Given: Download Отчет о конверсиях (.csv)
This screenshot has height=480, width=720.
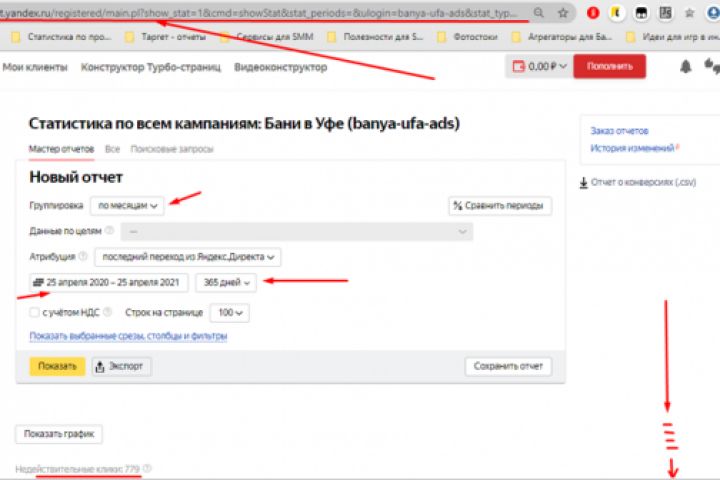Looking at the screenshot, I should tap(638, 182).
